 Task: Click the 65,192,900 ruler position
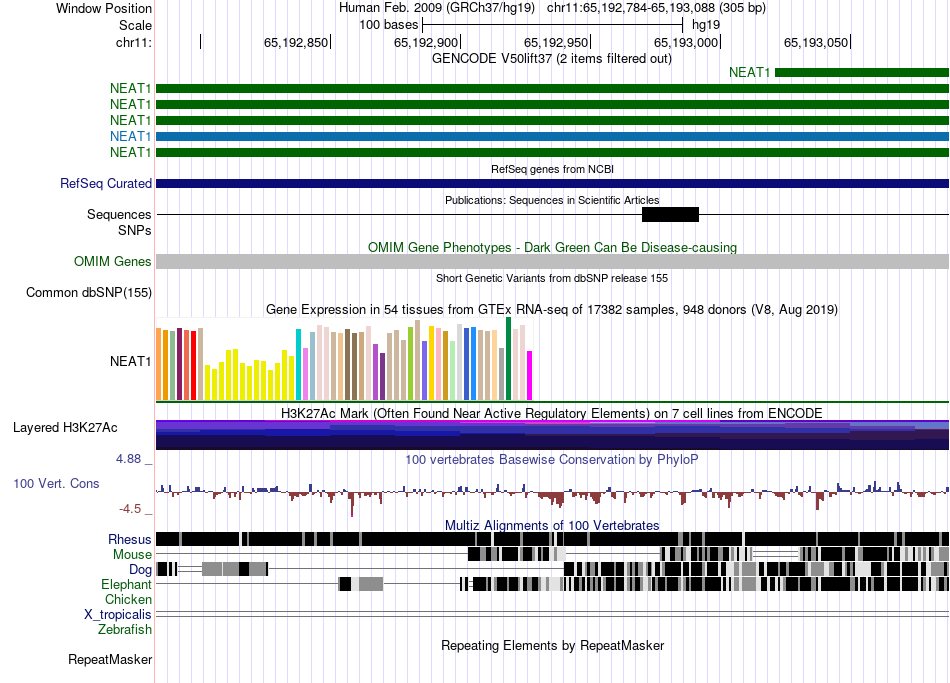[x=426, y=42]
